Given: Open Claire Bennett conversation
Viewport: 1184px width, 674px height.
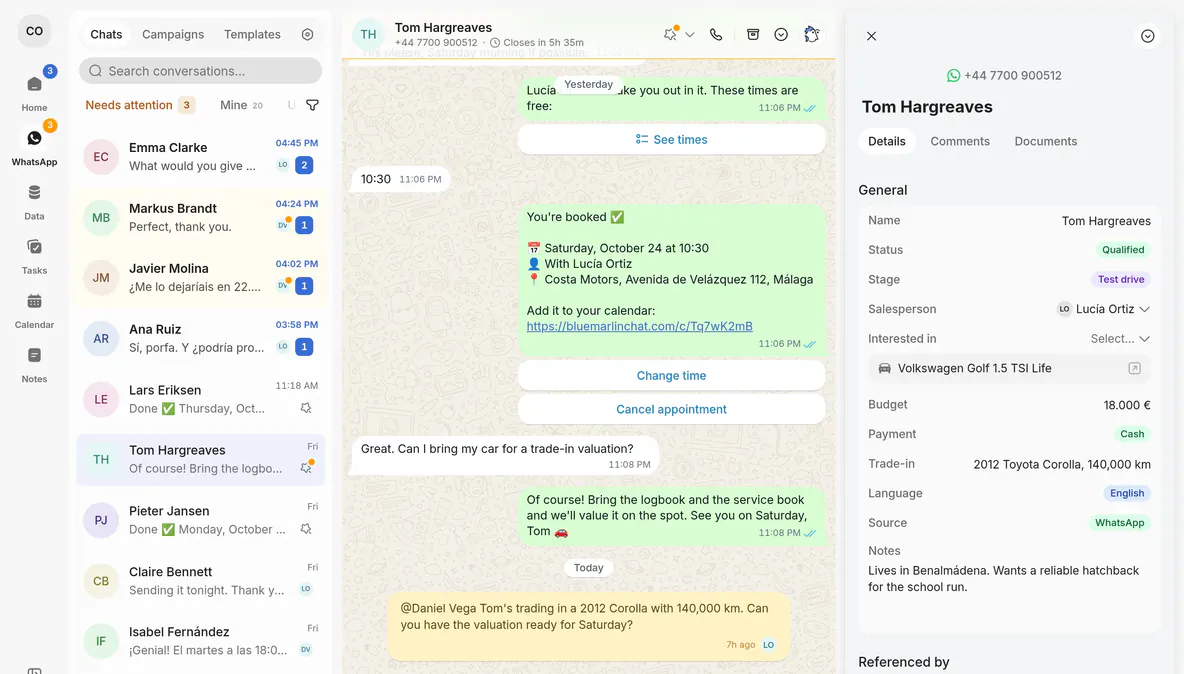Looking at the screenshot, I should (201, 580).
